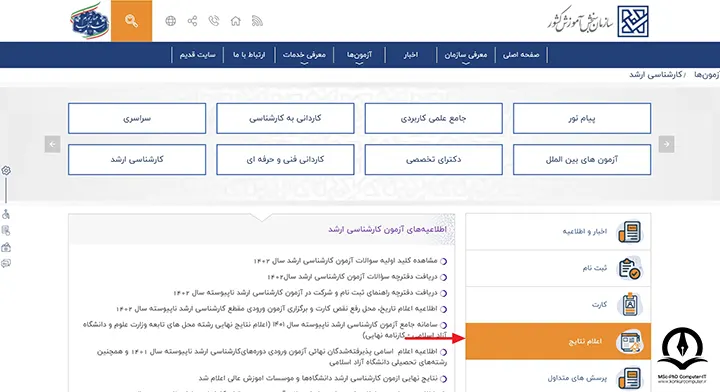Click the phone contact icon
The image size is (720, 392).
(x=214, y=21)
